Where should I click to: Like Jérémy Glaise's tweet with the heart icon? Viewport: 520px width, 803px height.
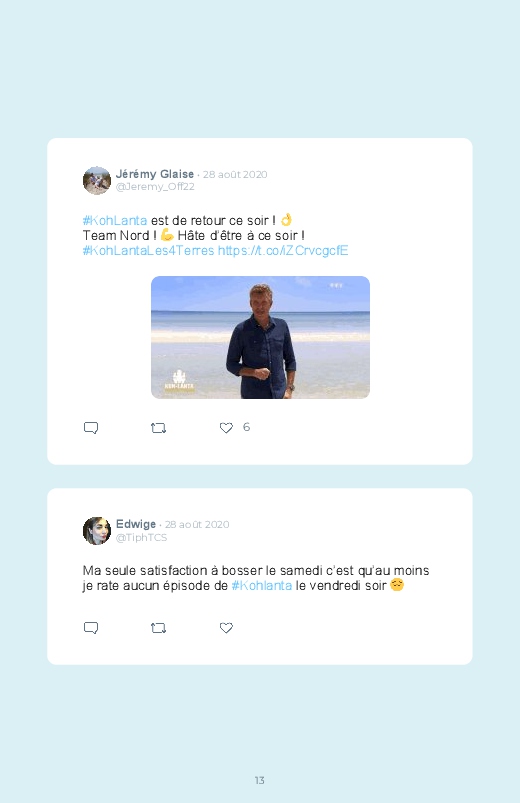(x=226, y=428)
